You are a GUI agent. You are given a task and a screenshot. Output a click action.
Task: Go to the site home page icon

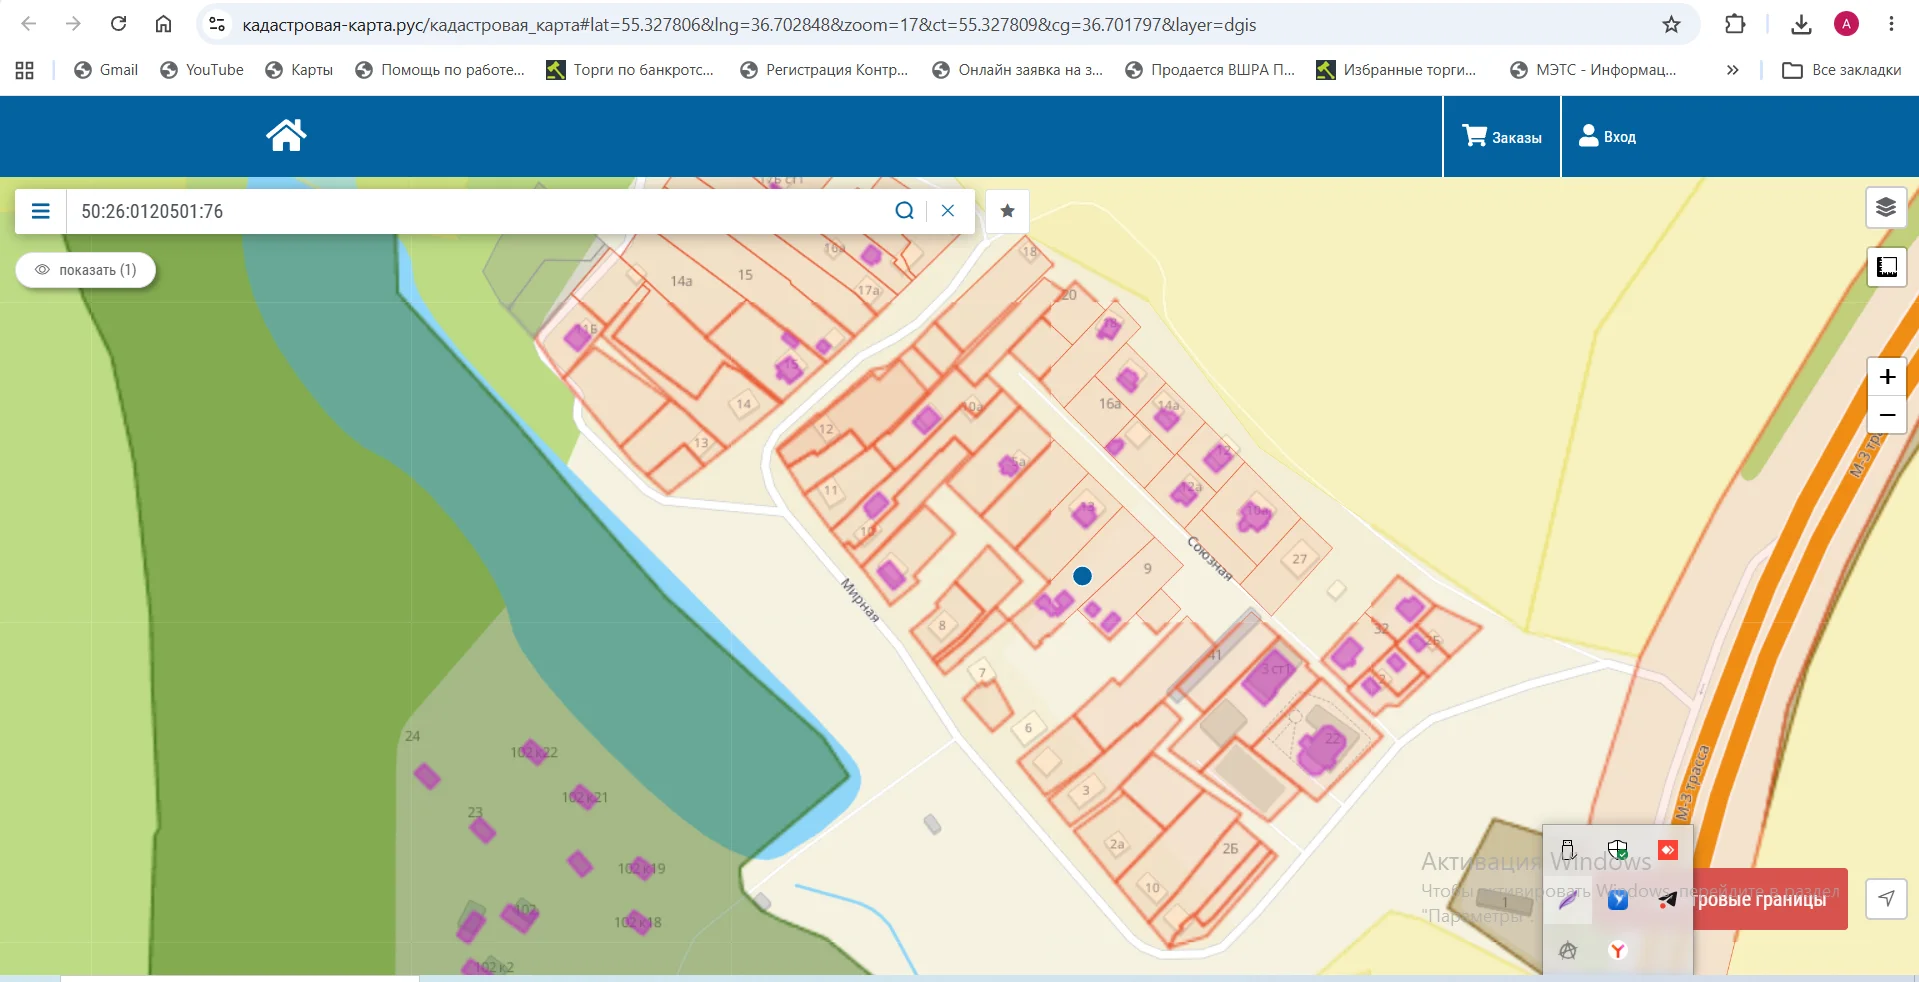coord(286,135)
